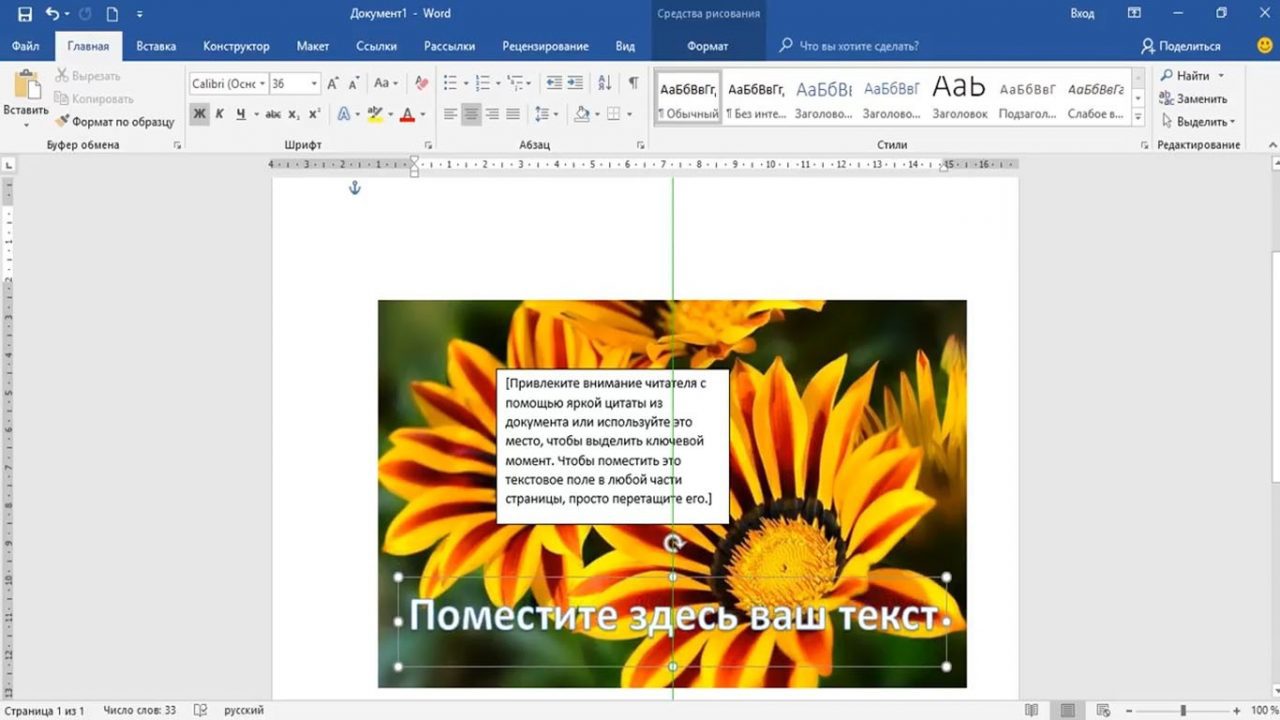Click Поделиться share button
Screen dimensions: 1280x720
point(1181,46)
